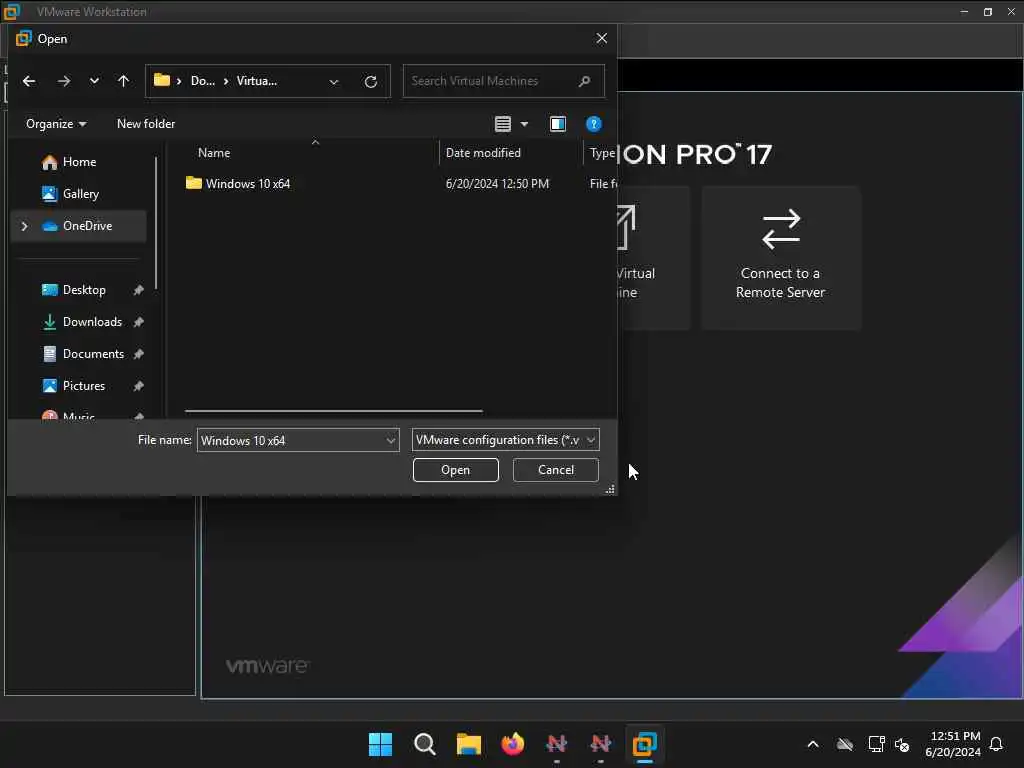Close the Open dialog with X

[601, 39]
